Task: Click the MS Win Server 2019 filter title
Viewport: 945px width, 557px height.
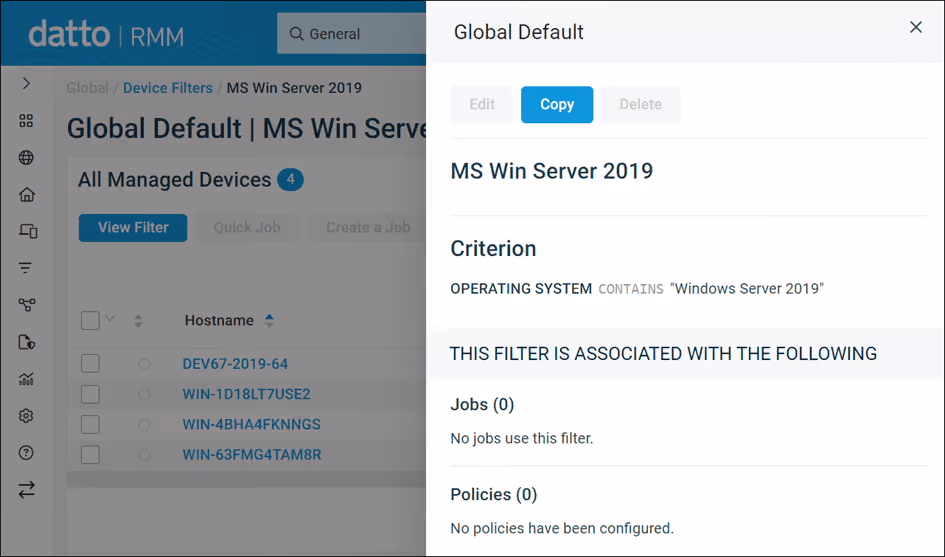Action: point(551,171)
